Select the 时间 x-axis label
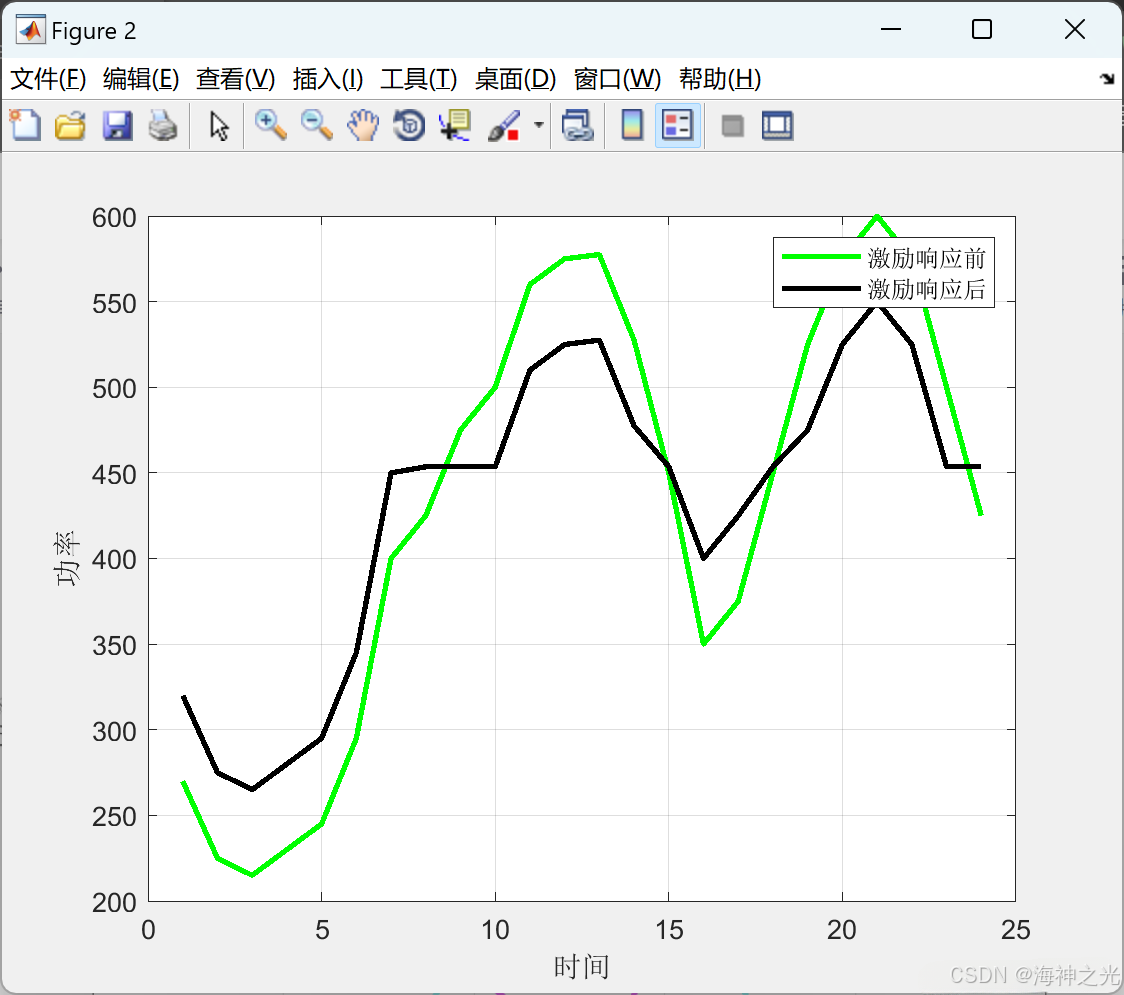This screenshot has width=1124, height=995. pyautogui.click(x=581, y=967)
